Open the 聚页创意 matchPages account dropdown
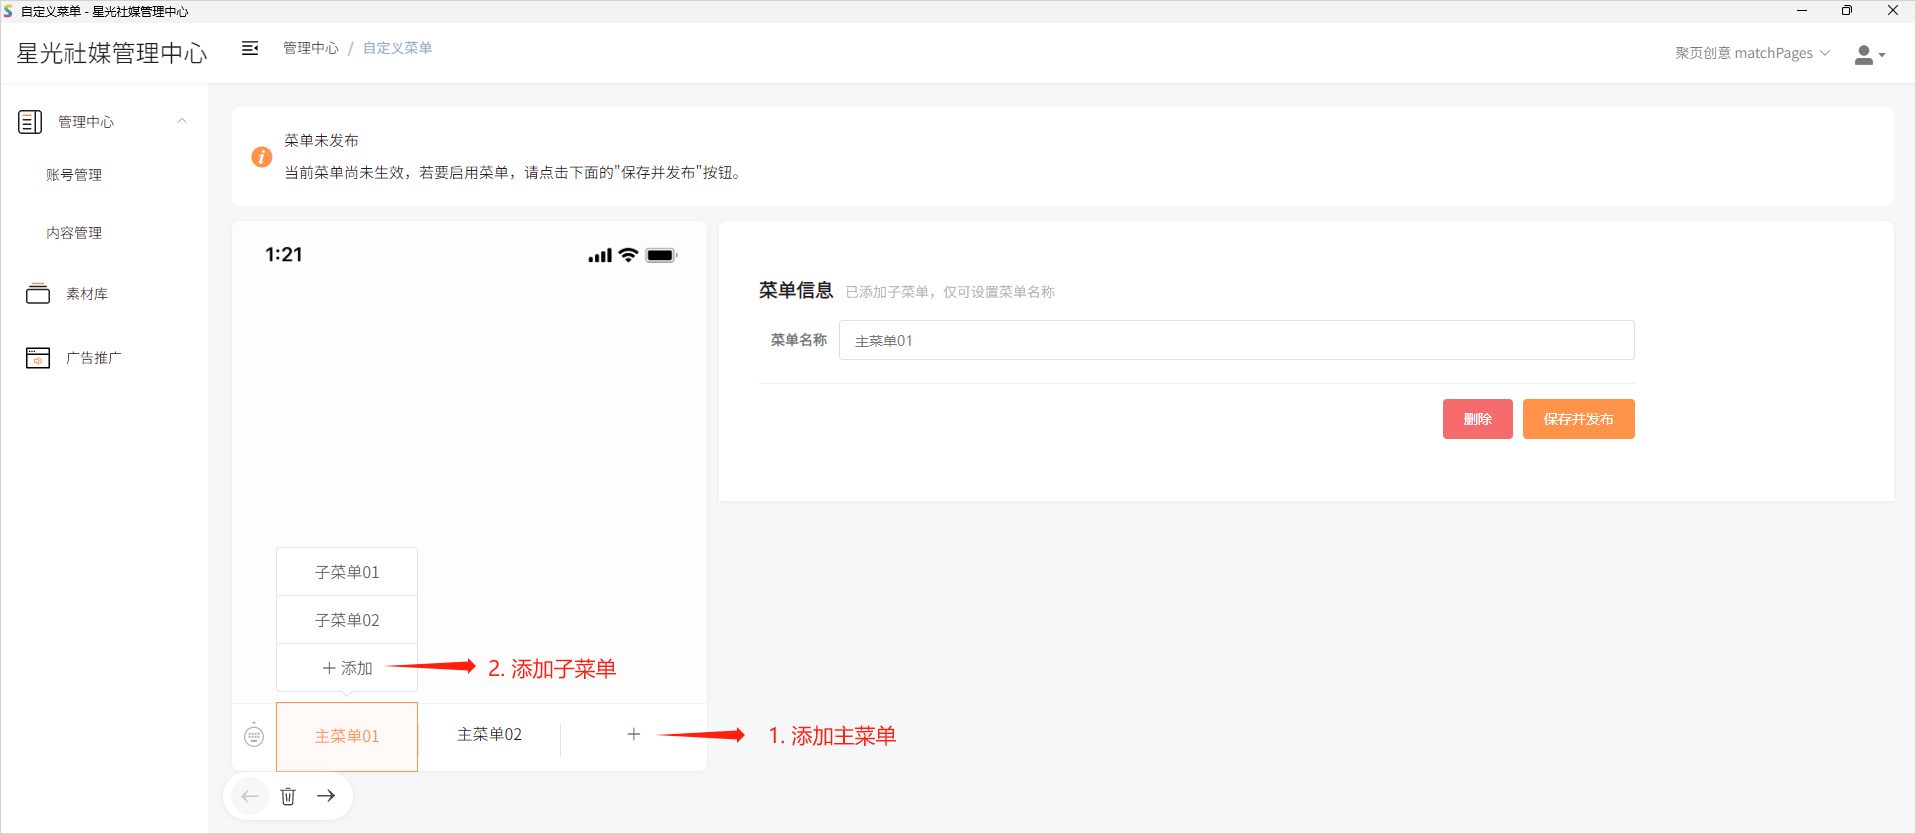1916x834 pixels. click(x=1753, y=53)
